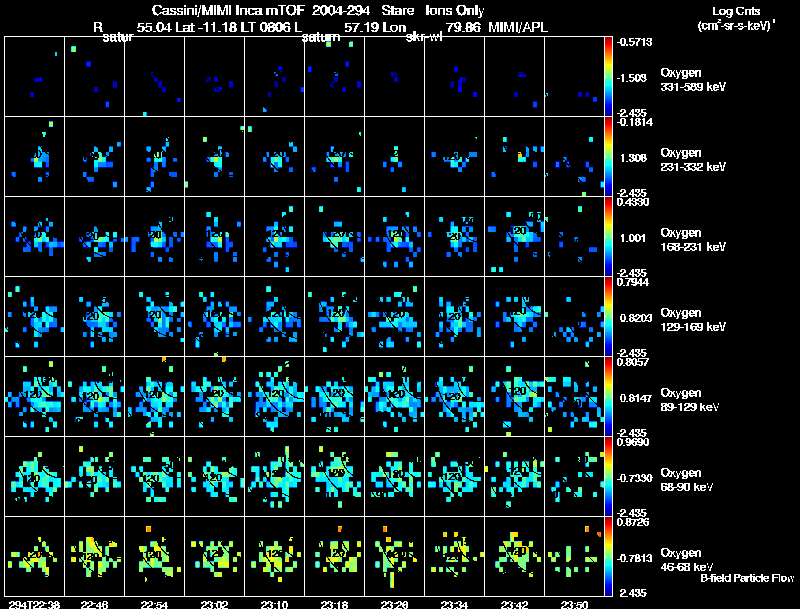Click the 0.9690 colorbar value

[633, 442]
